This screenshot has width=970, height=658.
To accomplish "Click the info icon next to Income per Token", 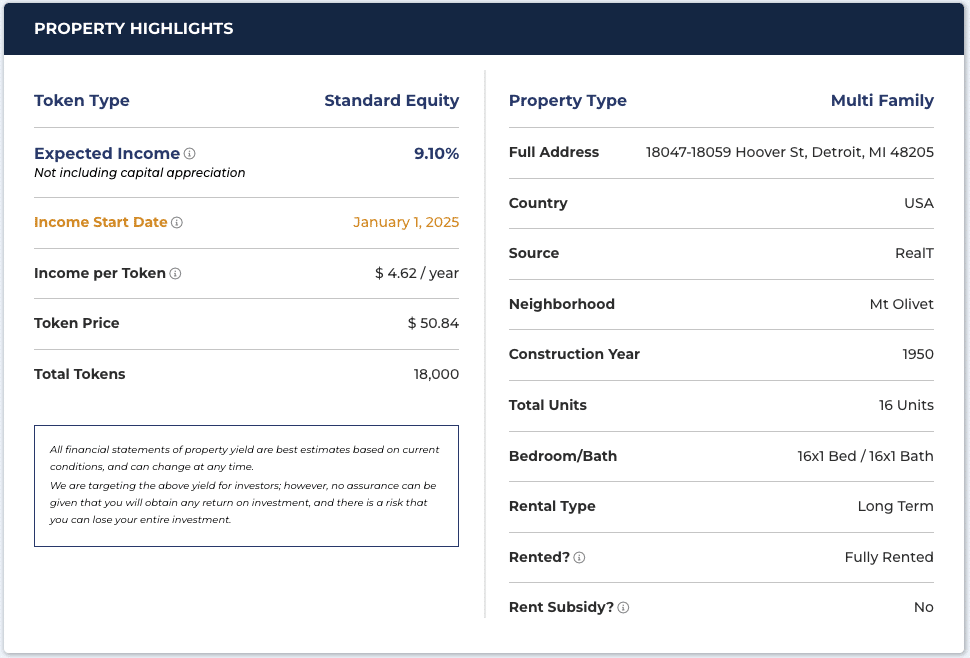I will pyautogui.click(x=175, y=274).
